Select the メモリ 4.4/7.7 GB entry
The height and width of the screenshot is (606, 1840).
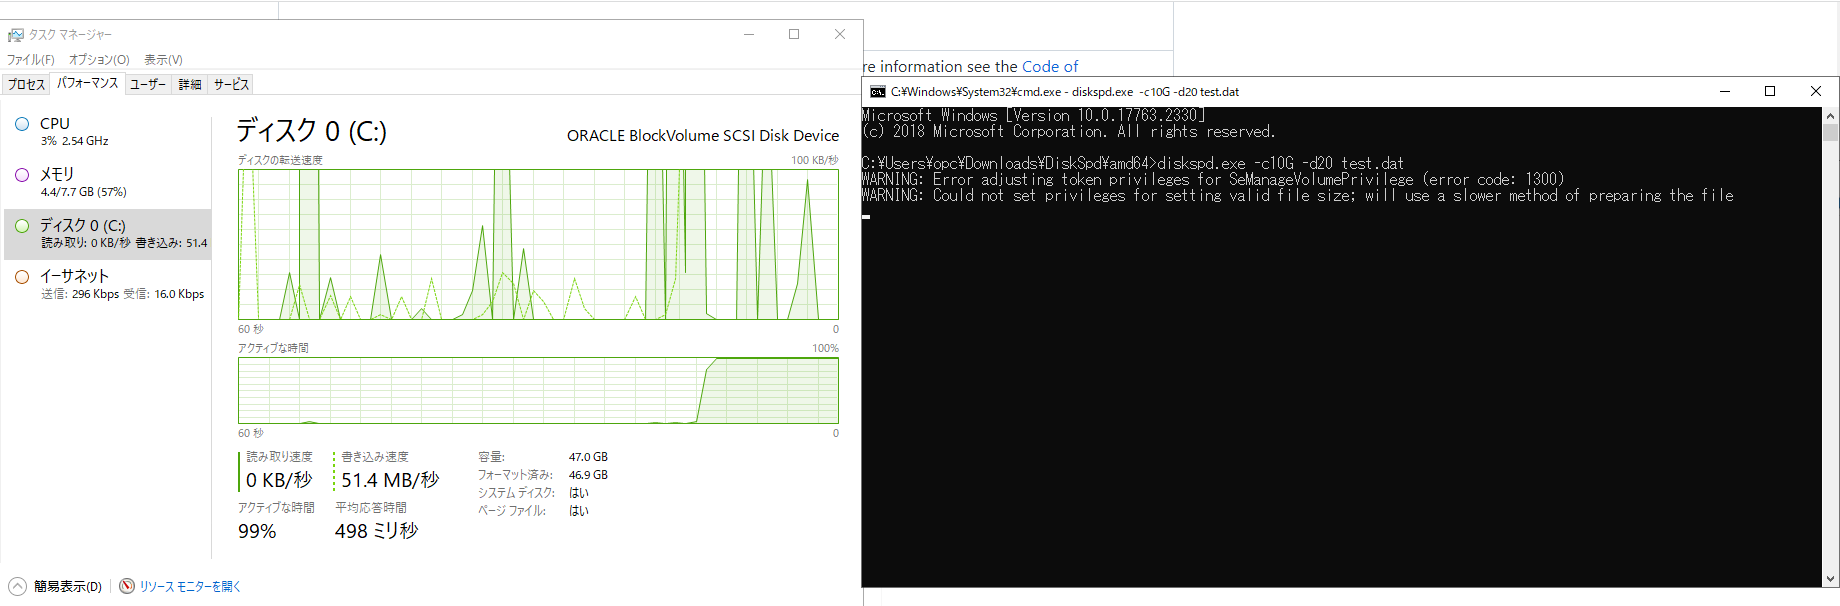pyautogui.click(x=107, y=182)
